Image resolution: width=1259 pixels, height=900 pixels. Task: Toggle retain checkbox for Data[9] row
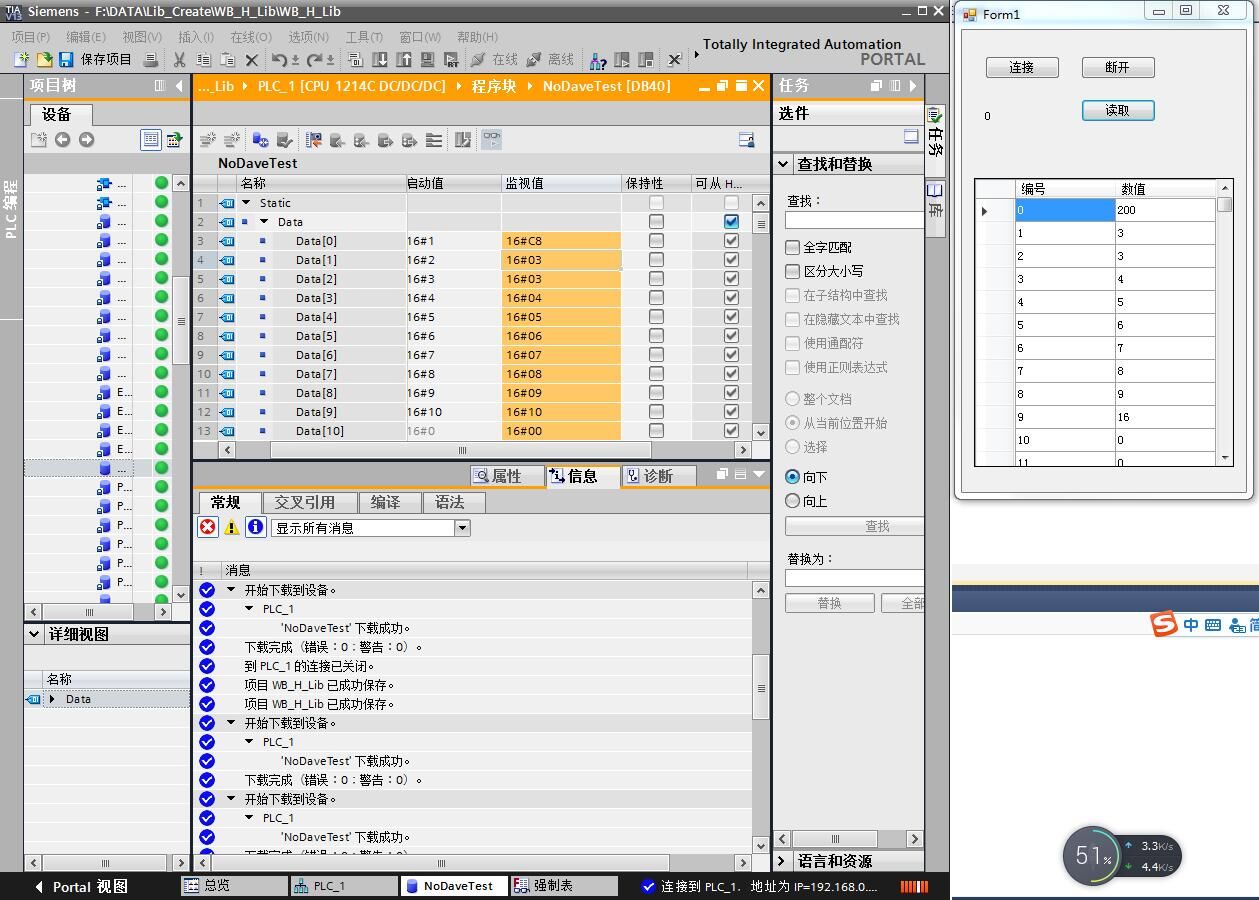pyautogui.click(x=656, y=412)
